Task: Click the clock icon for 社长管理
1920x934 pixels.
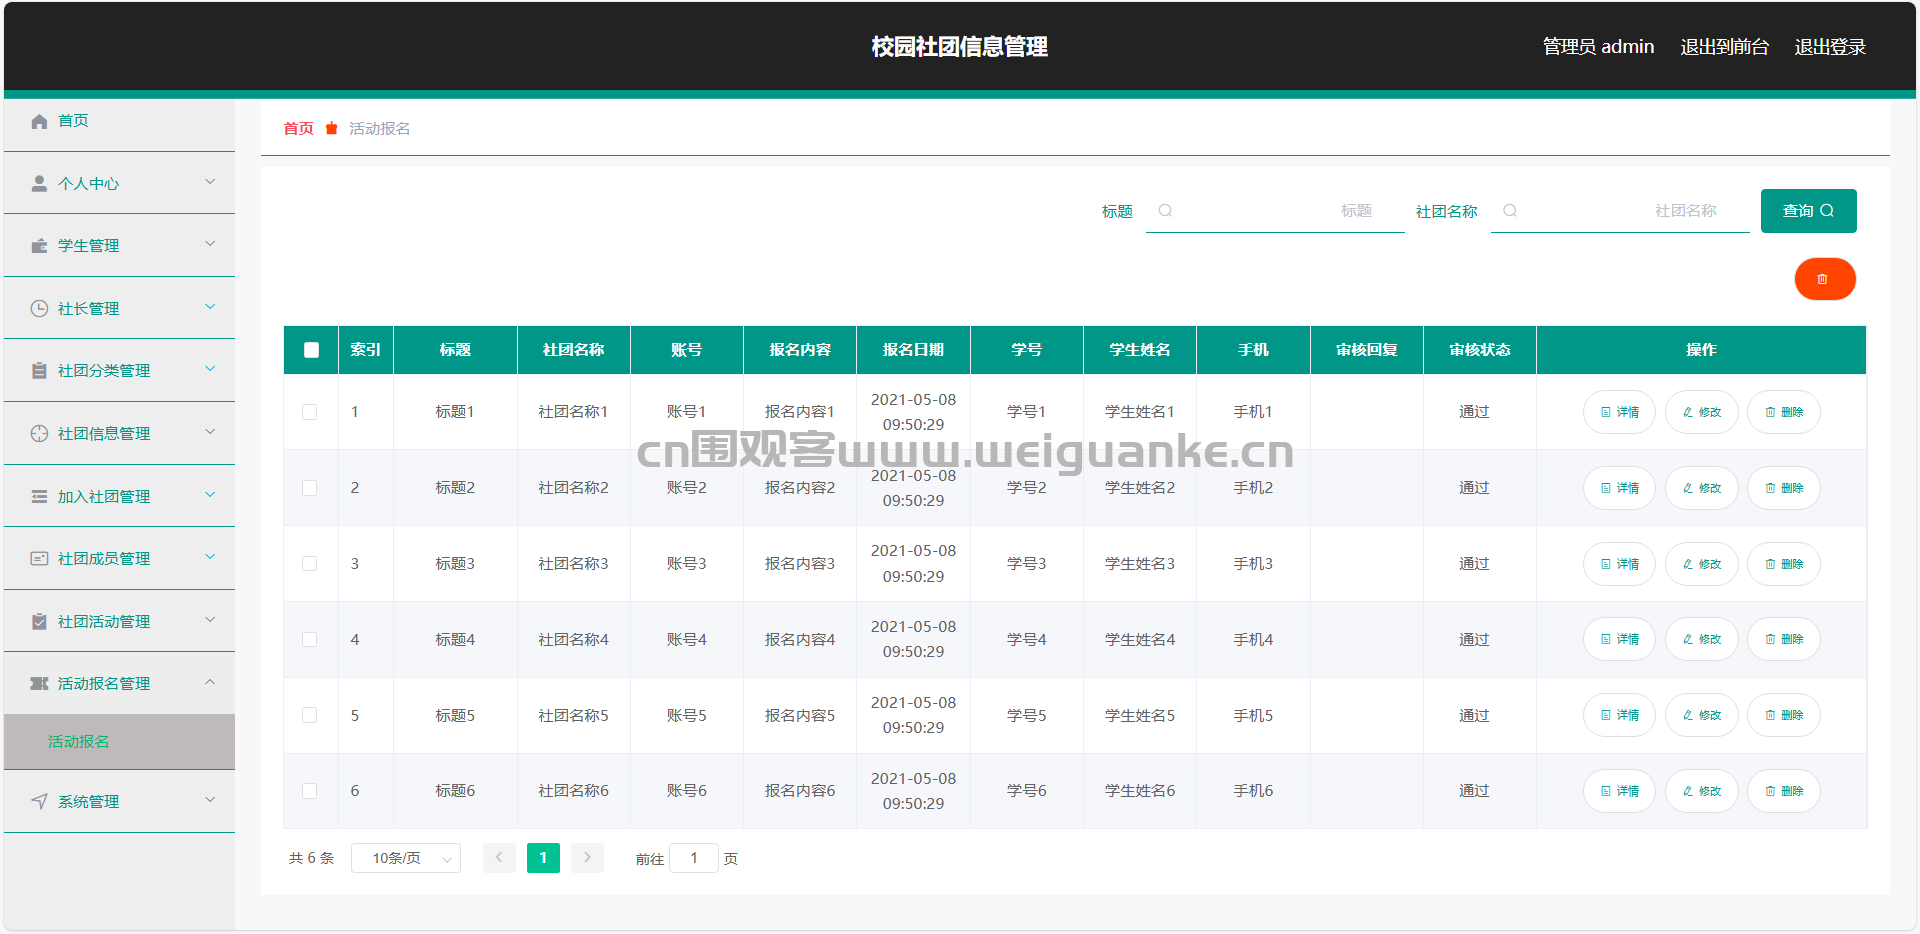Action: click(x=39, y=309)
